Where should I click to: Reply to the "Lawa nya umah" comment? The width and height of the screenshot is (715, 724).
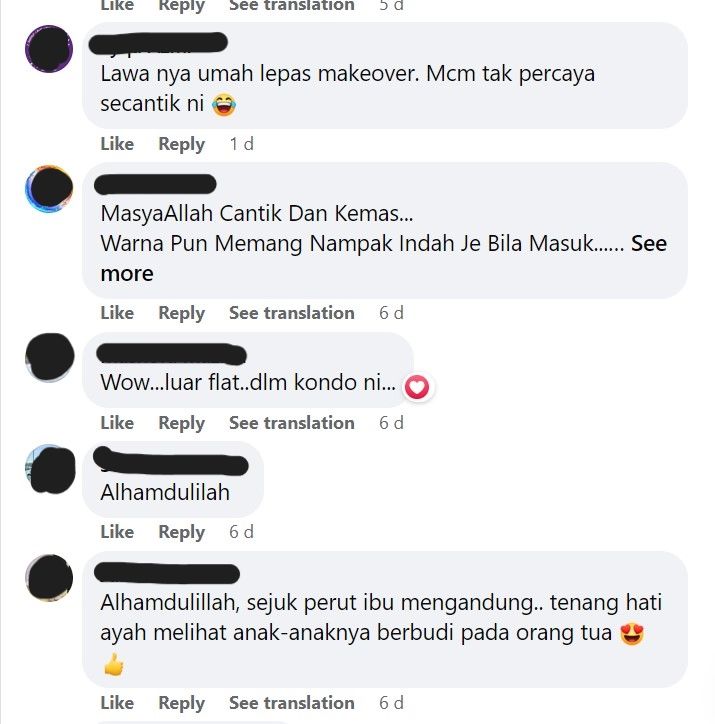click(x=181, y=144)
